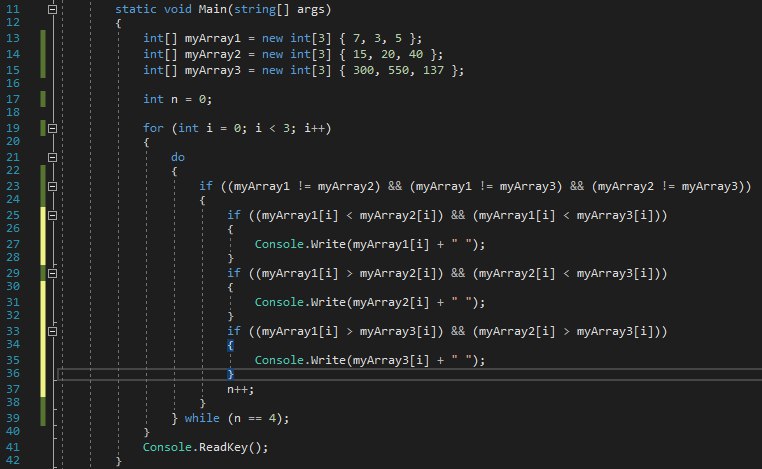Click 'while (n == 4);' condition
This screenshot has width=762, height=469.
pos(237,418)
